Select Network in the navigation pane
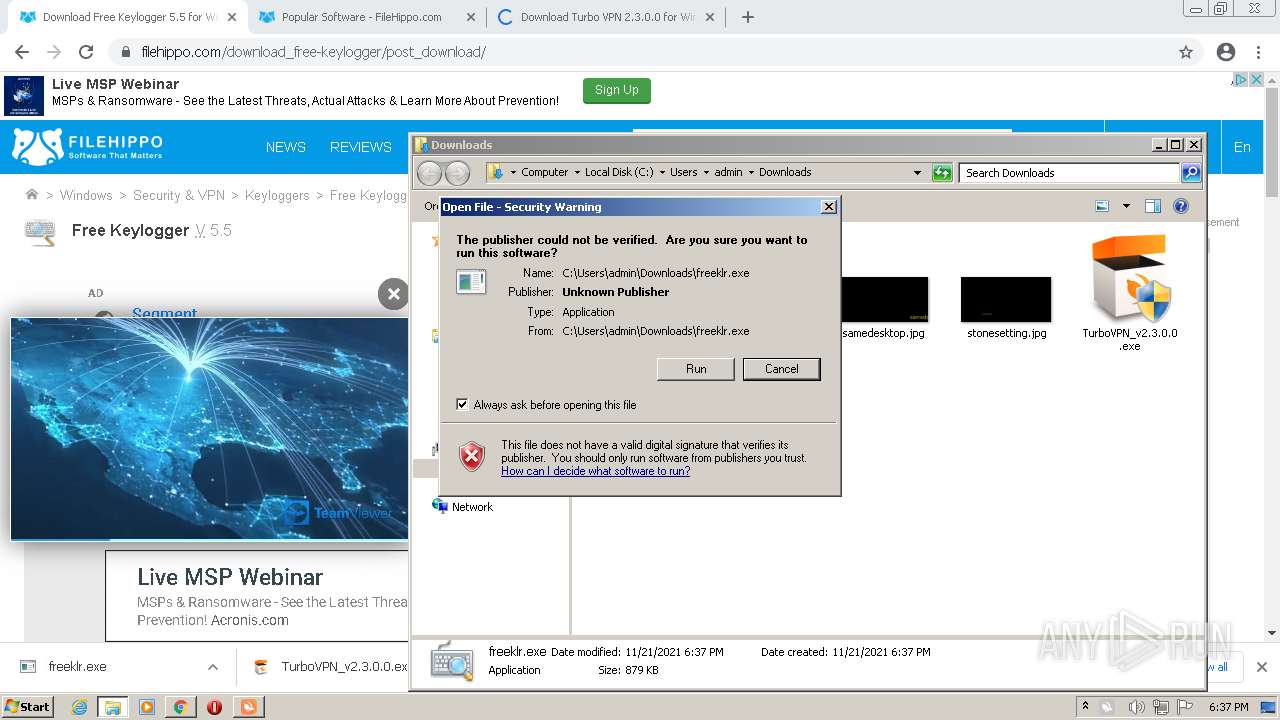Viewport: 1280px width, 720px height. tap(472, 507)
